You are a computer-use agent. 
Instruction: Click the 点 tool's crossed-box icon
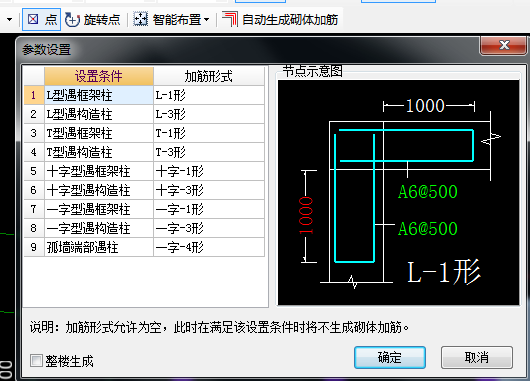pos(33,19)
